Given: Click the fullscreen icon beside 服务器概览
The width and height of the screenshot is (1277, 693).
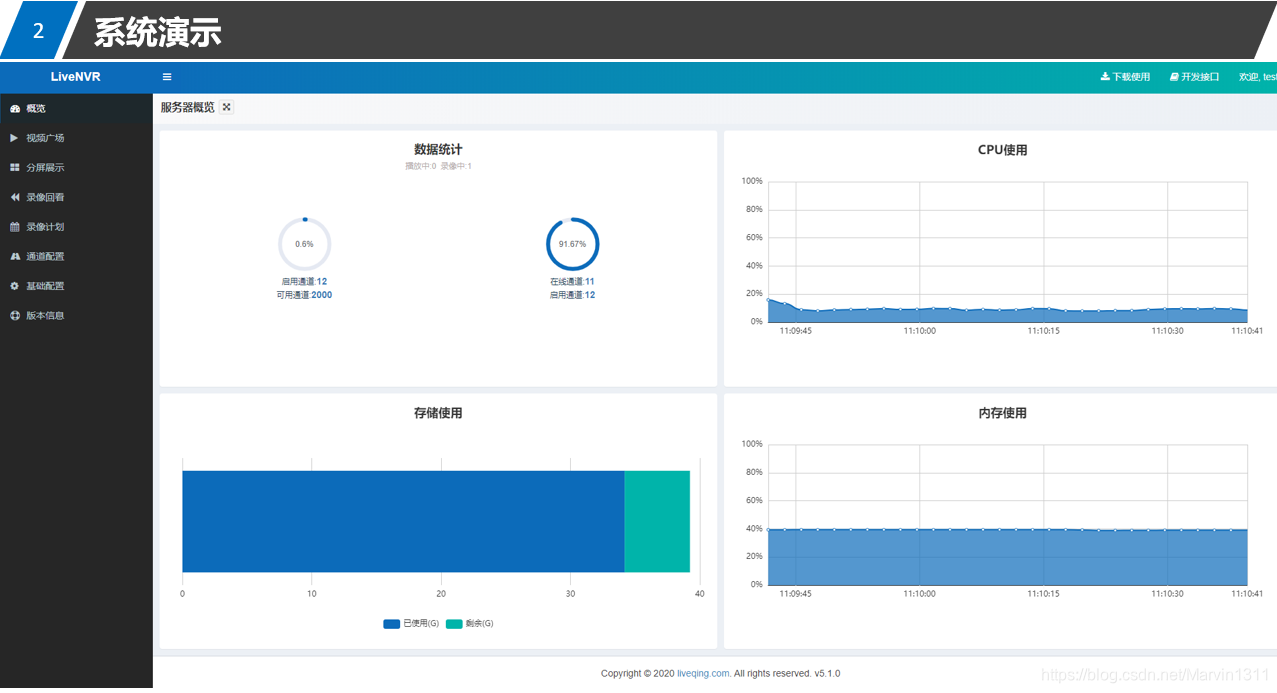Looking at the screenshot, I should pyautogui.click(x=227, y=107).
